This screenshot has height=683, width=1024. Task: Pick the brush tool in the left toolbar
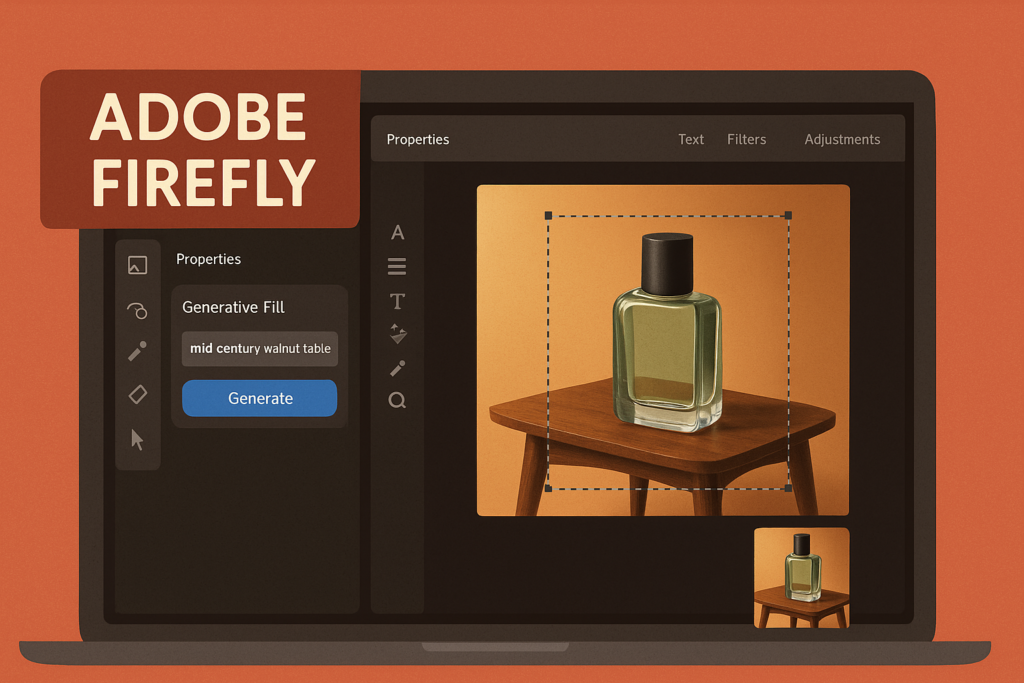point(138,351)
